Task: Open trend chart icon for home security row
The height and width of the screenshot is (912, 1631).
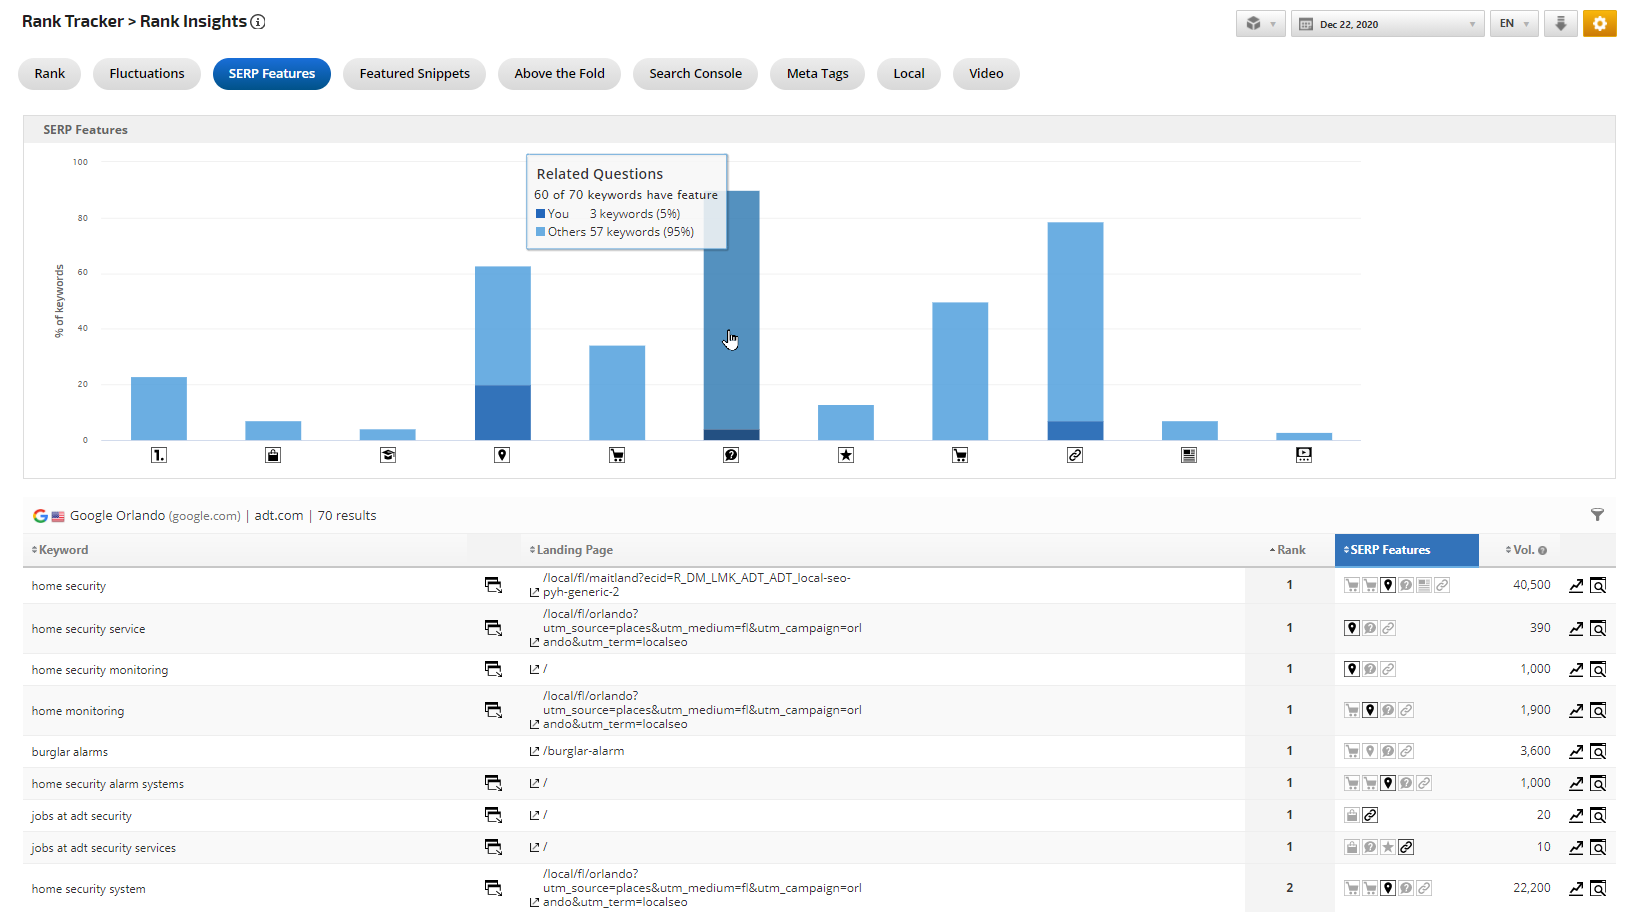Action: pyautogui.click(x=1576, y=586)
